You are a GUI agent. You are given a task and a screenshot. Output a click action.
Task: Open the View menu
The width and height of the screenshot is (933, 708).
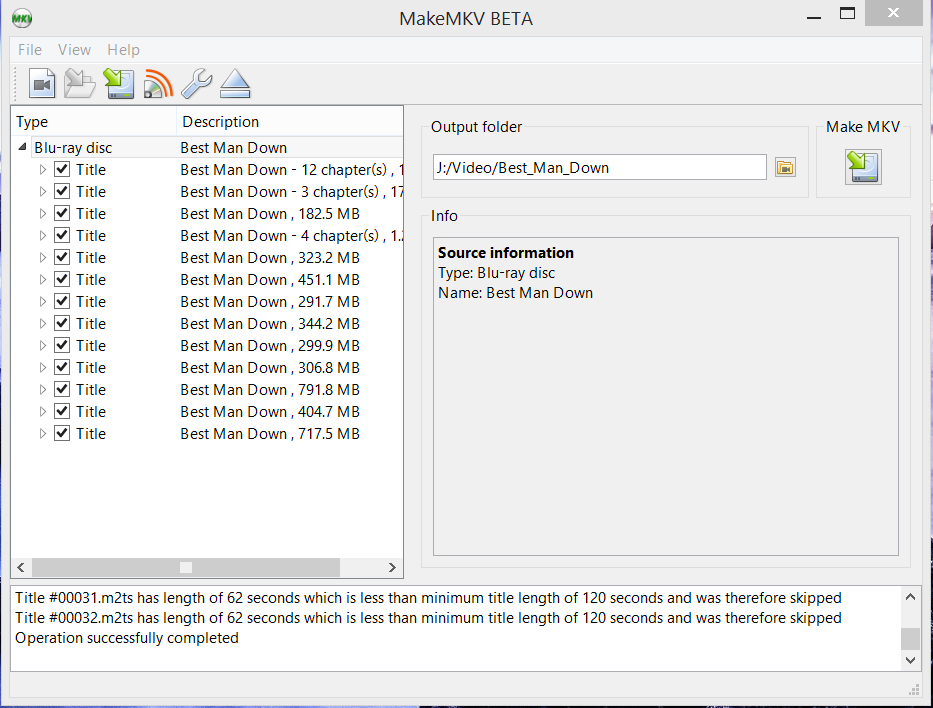[74, 50]
